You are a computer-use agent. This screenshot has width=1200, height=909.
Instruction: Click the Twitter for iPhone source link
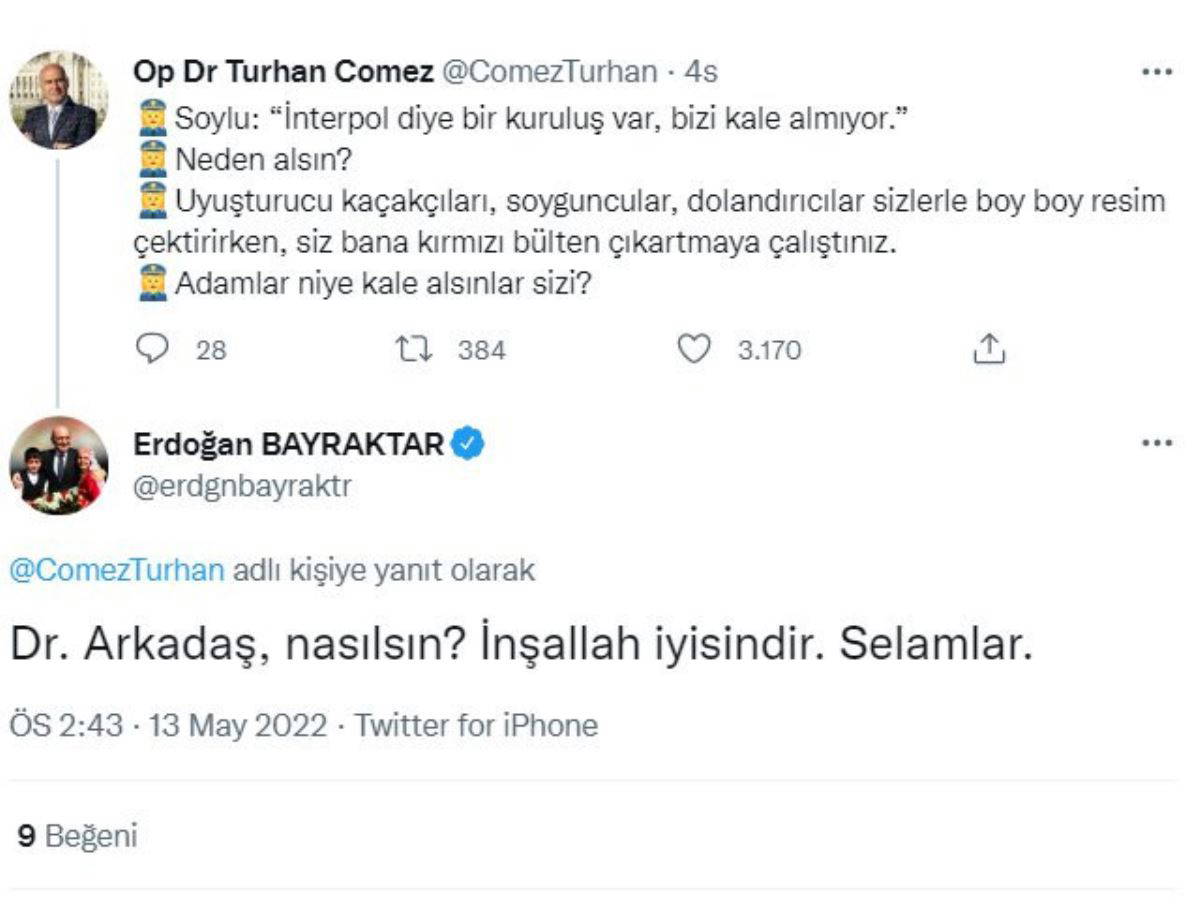pos(476,725)
